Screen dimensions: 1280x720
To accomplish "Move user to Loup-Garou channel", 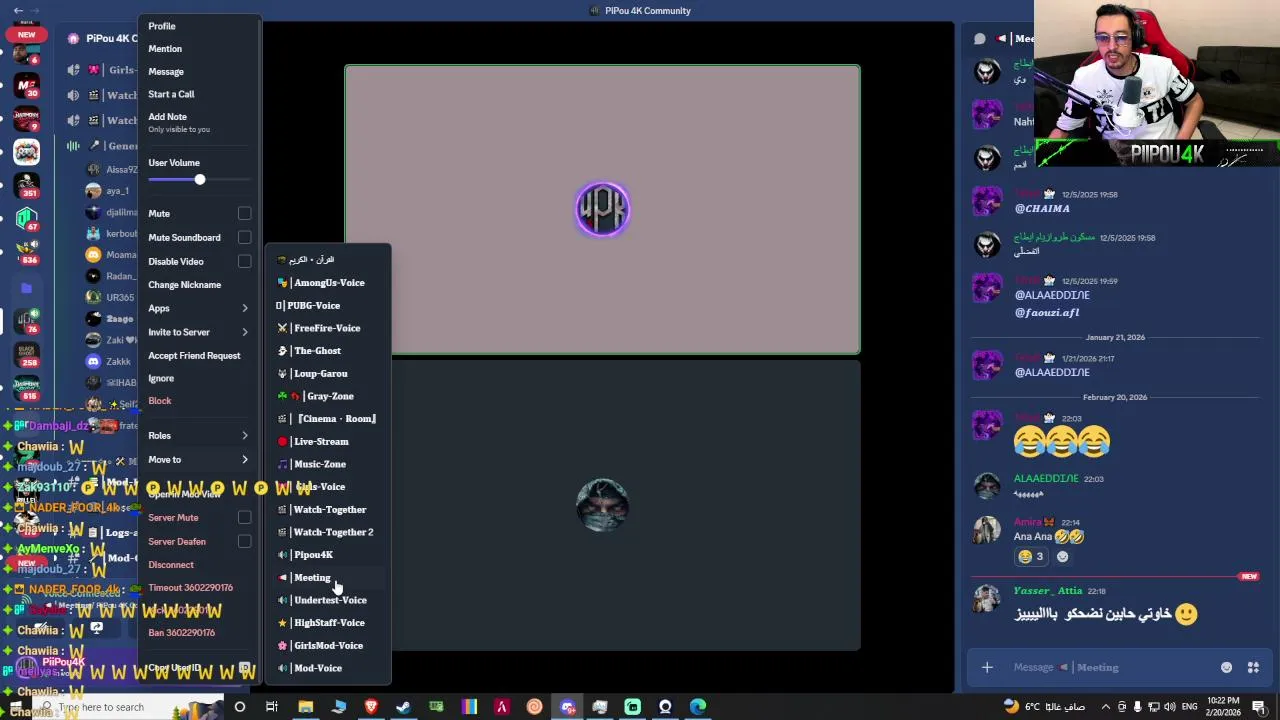I will coord(327,374).
